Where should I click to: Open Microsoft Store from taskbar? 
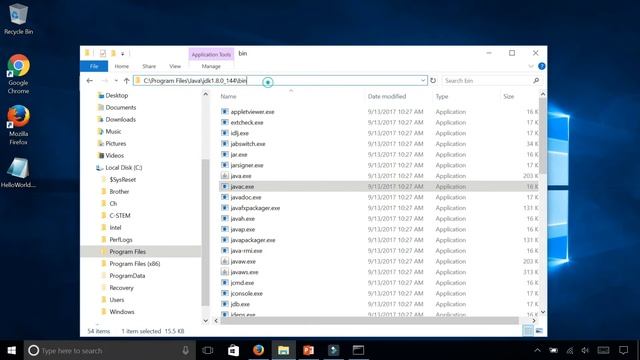[x=233, y=350]
